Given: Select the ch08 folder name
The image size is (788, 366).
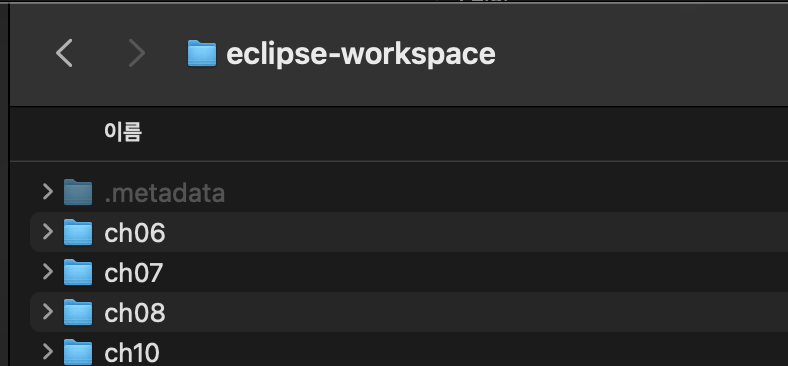Looking at the screenshot, I should pos(135,313).
